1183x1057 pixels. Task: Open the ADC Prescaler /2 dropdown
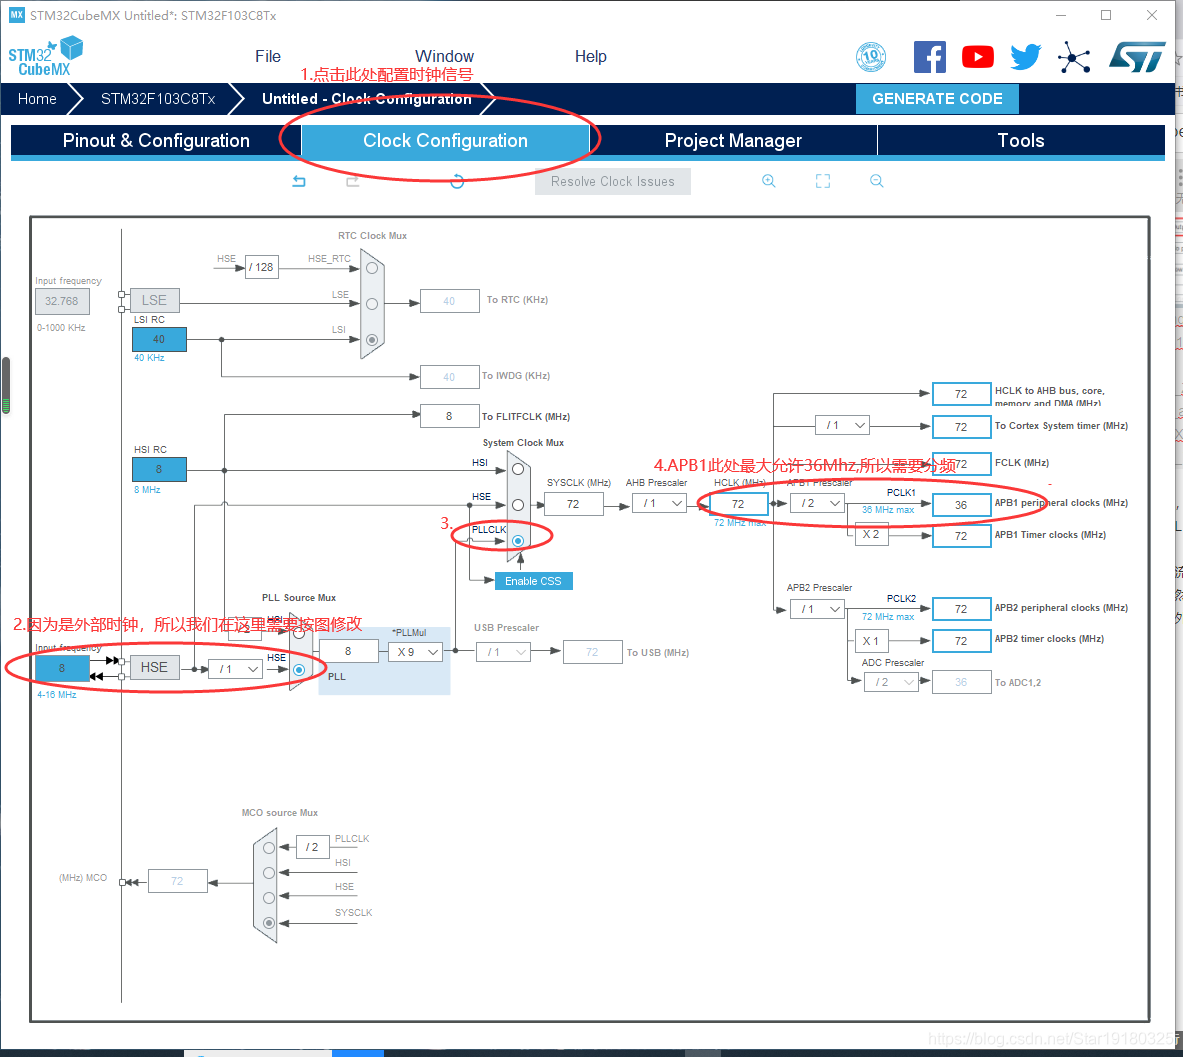click(891, 682)
